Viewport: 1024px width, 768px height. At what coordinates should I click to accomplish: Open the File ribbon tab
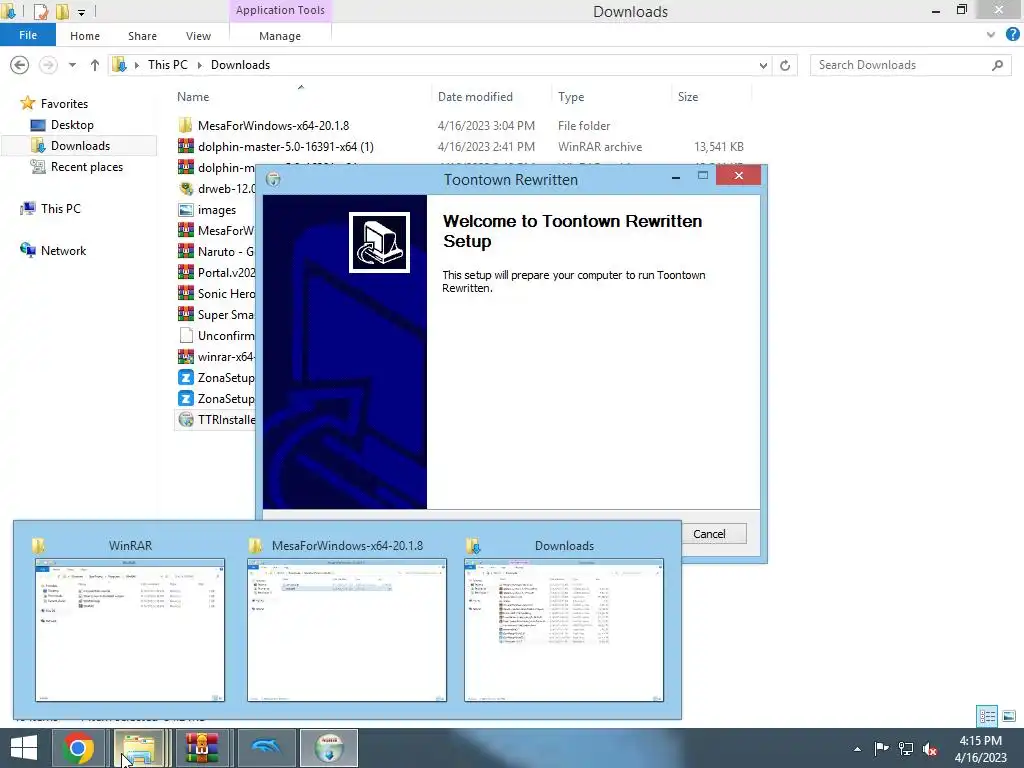[x=27, y=35]
